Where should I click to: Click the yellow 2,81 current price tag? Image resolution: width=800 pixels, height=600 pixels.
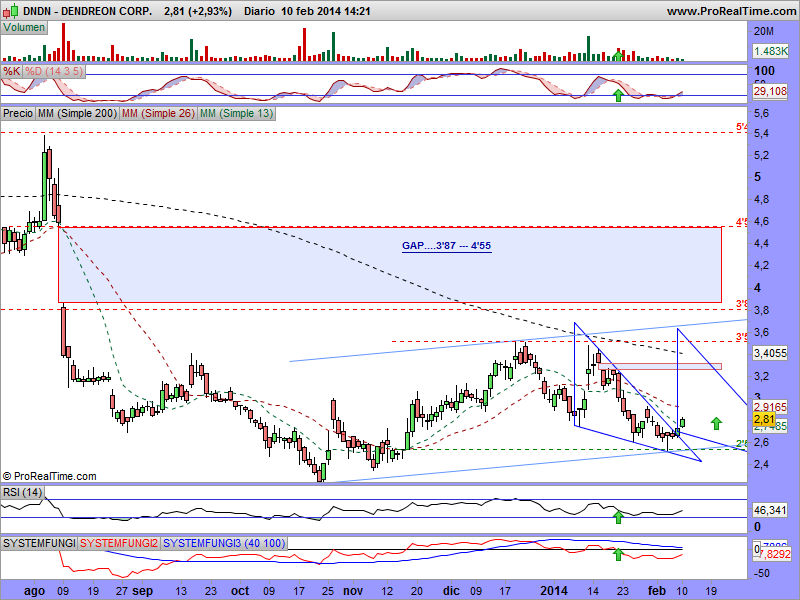click(764, 420)
